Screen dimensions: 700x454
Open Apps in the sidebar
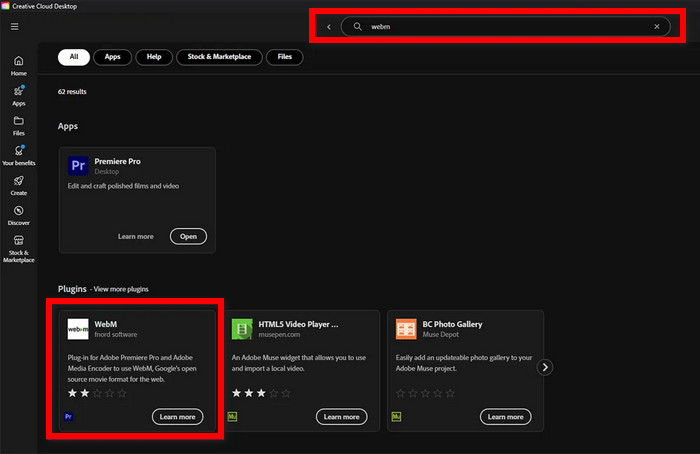(x=18, y=96)
